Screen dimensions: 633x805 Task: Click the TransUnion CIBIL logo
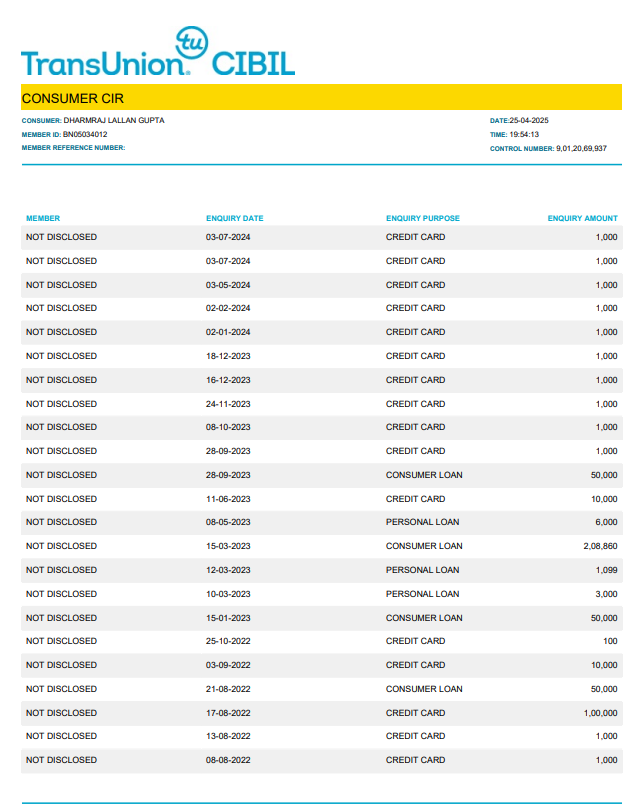pos(158,51)
